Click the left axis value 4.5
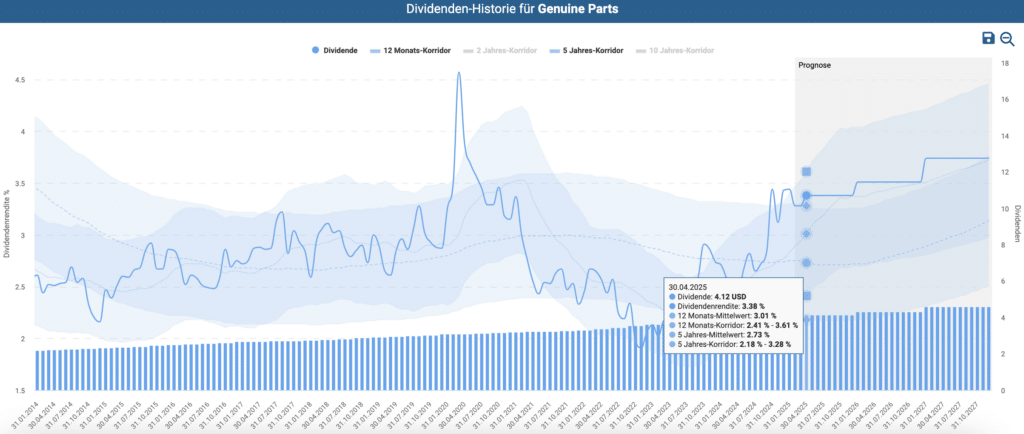The height and width of the screenshot is (434, 1024). click(x=20, y=80)
